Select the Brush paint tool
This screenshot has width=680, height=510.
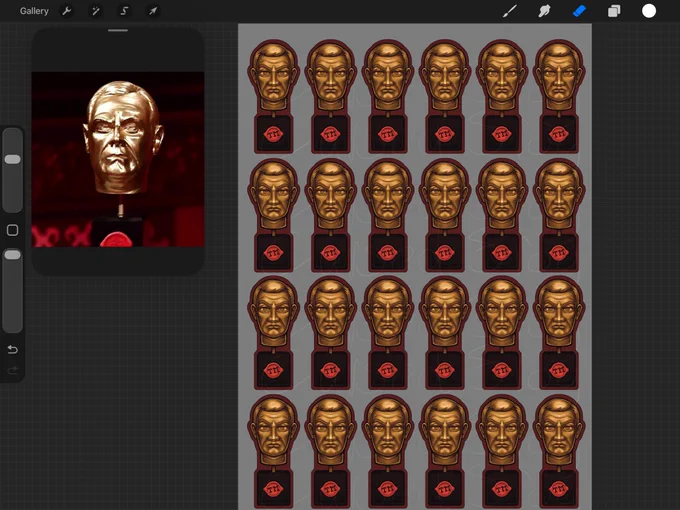[x=510, y=11]
